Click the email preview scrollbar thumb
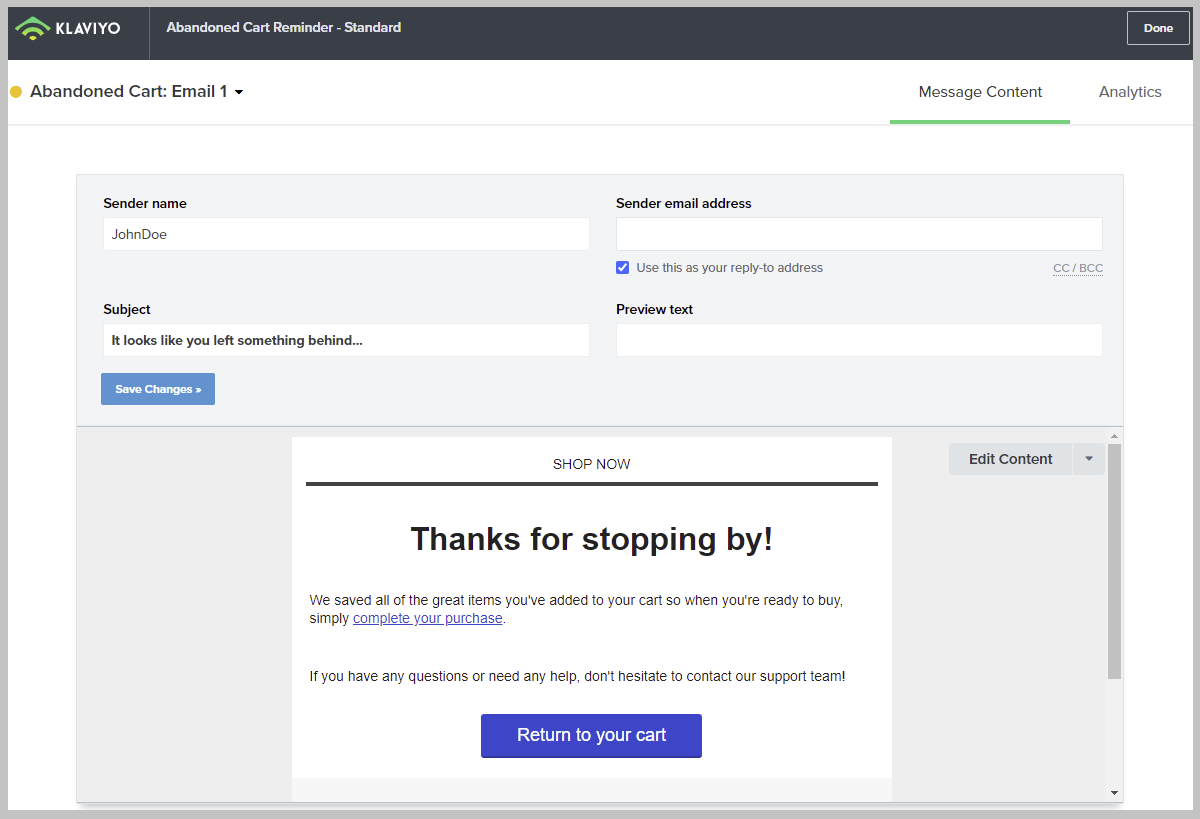The width and height of the screenshot is (1200, 819). (1114, 560)
